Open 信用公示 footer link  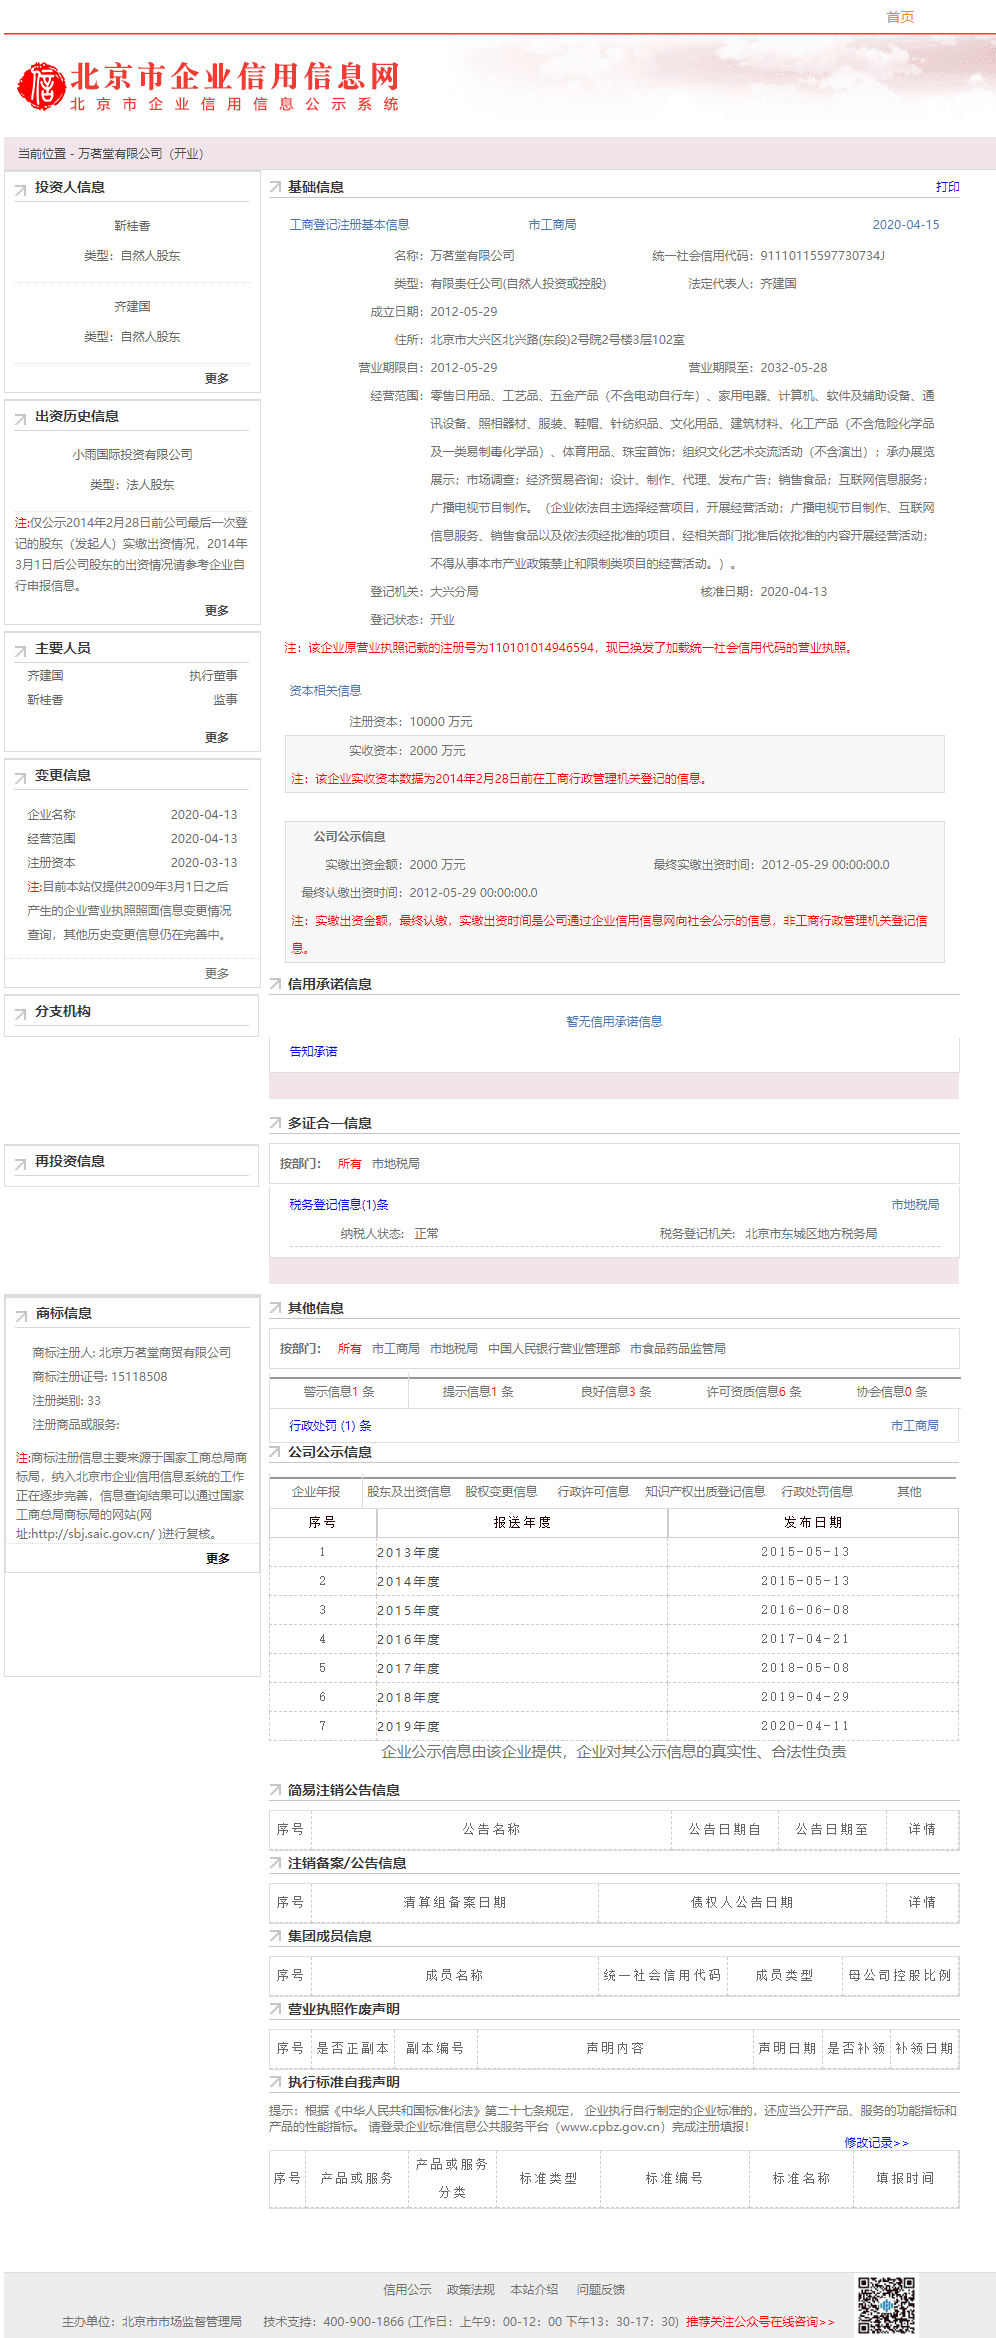pos(407,2290)
